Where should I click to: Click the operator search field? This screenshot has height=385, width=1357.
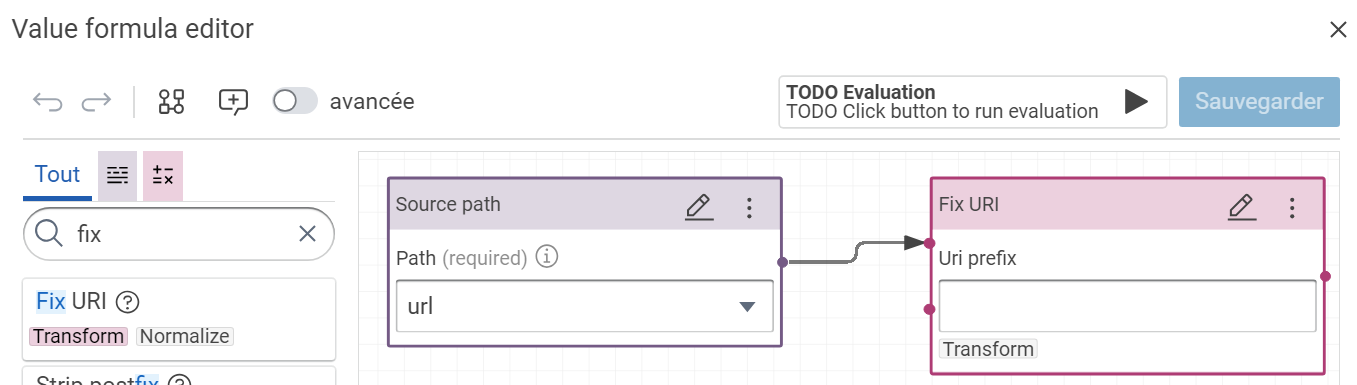(x=179, y=234)
